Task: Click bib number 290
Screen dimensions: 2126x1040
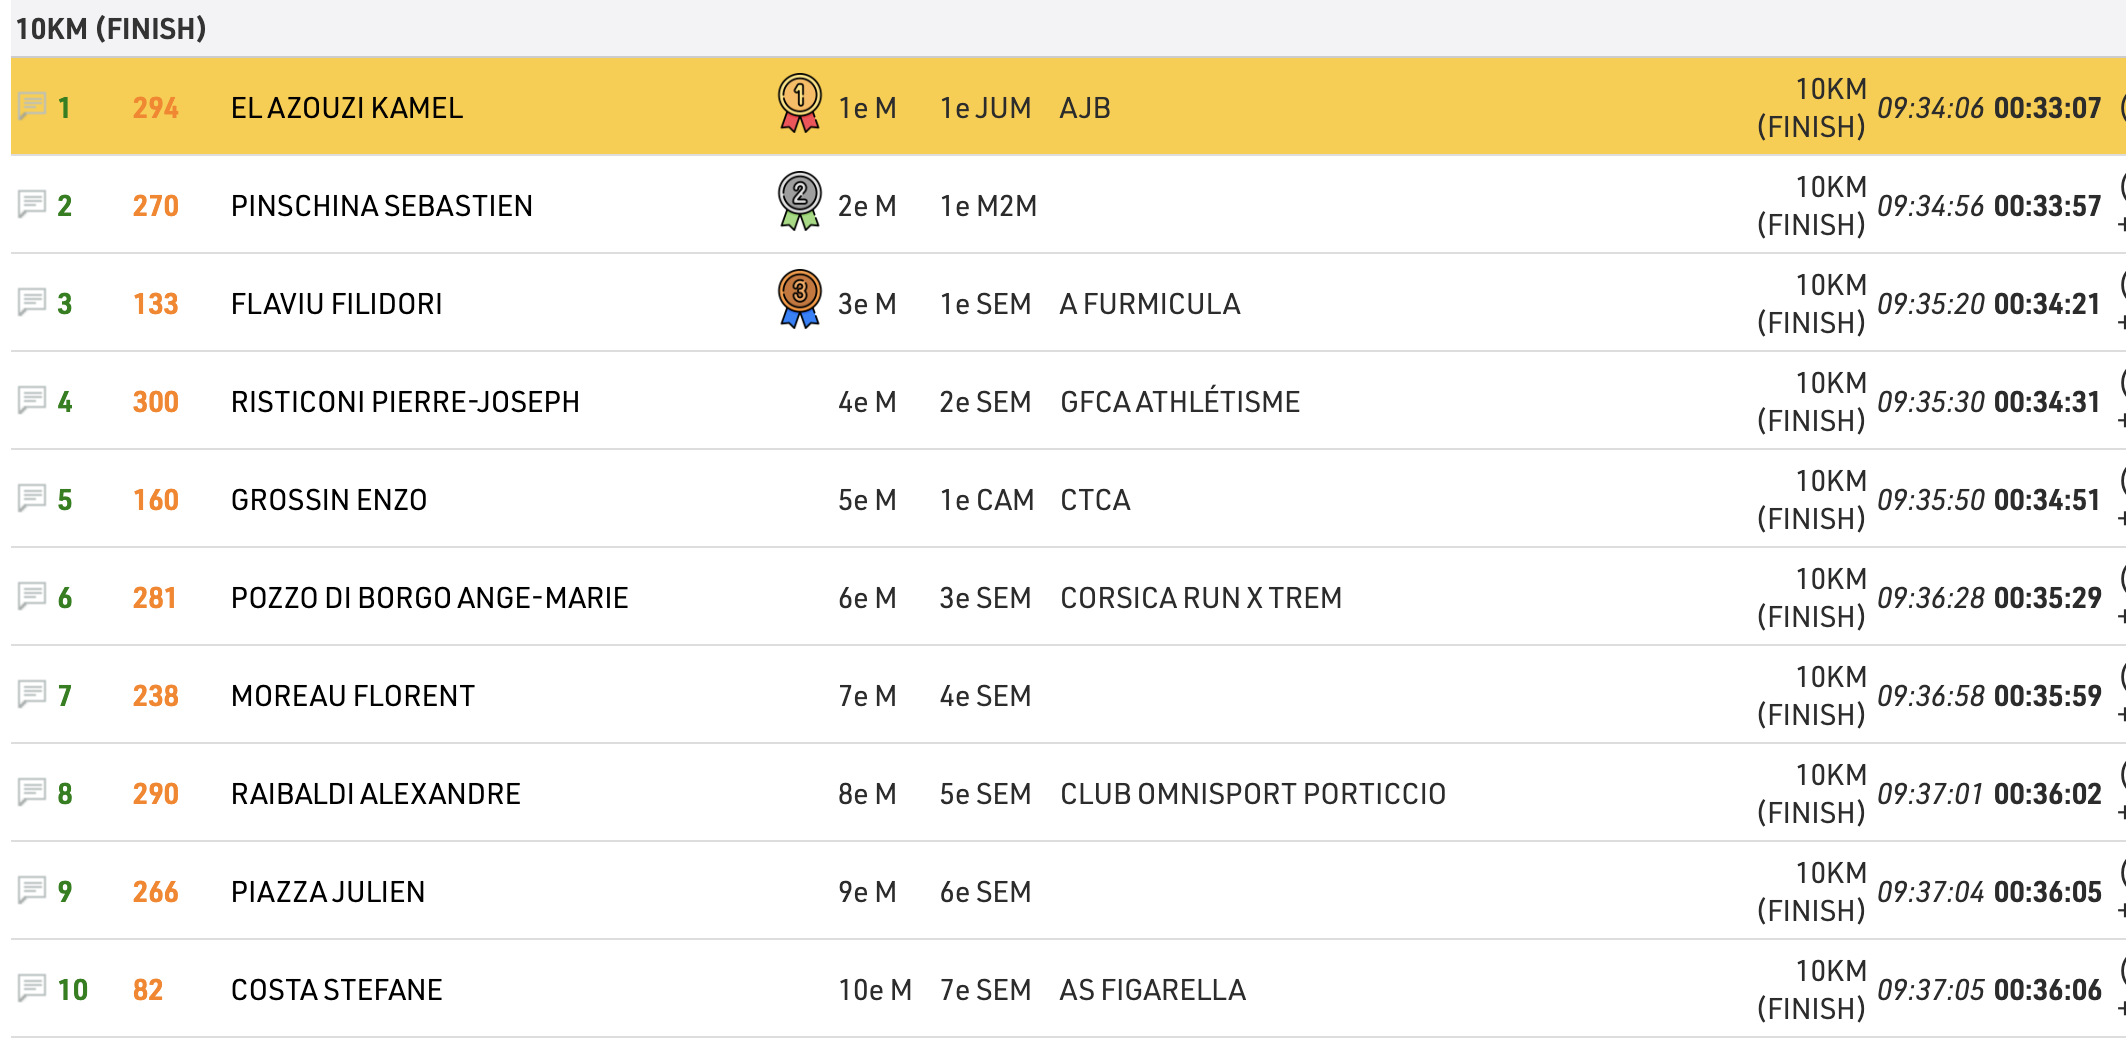Action: (x=155, y=794)
